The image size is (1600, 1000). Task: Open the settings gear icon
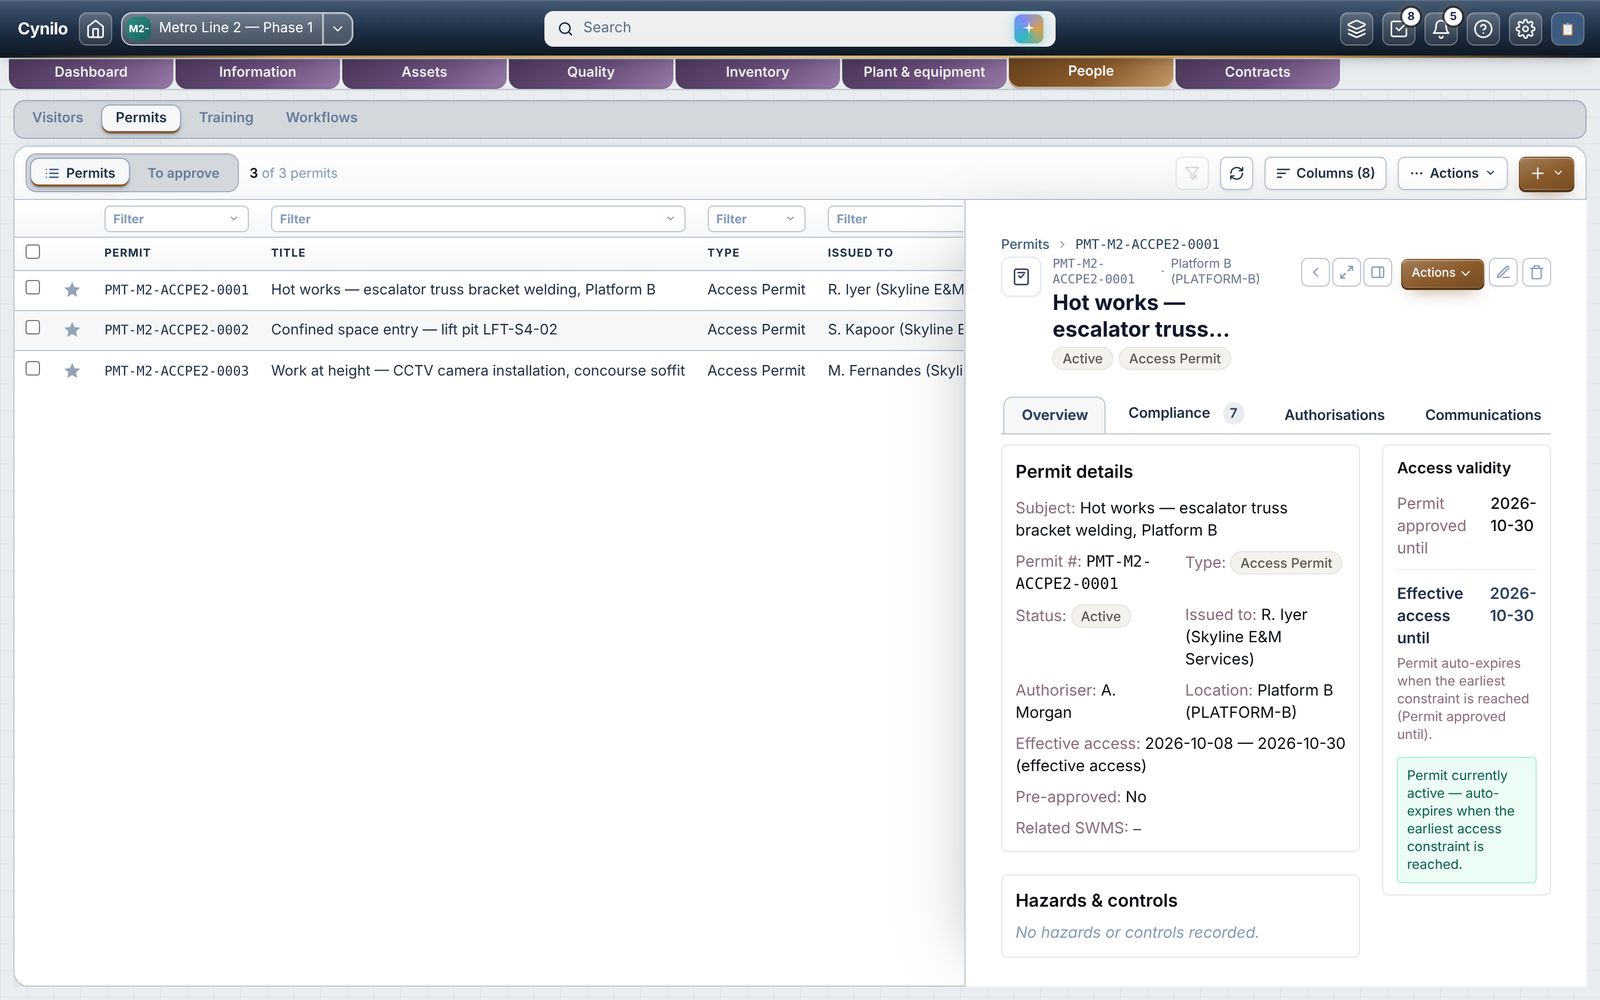click(1525, 29)
